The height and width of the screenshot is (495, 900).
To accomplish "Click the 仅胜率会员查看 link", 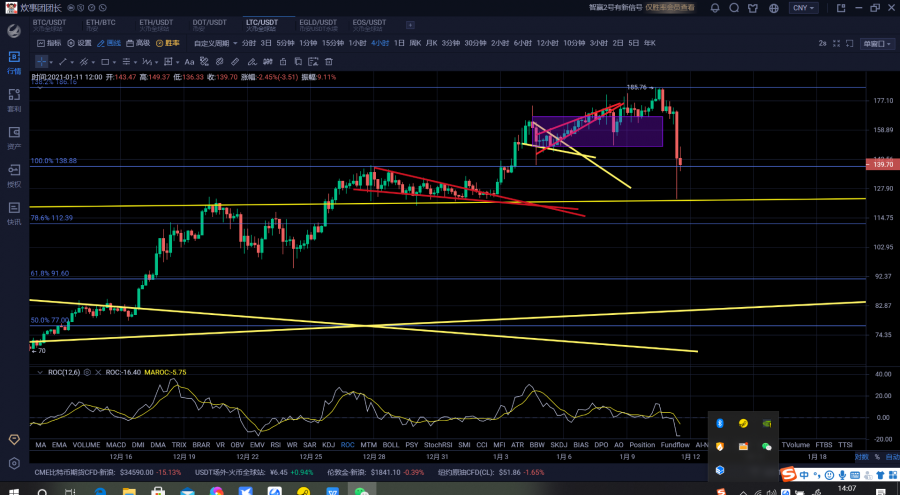I will tap(671, 7).
